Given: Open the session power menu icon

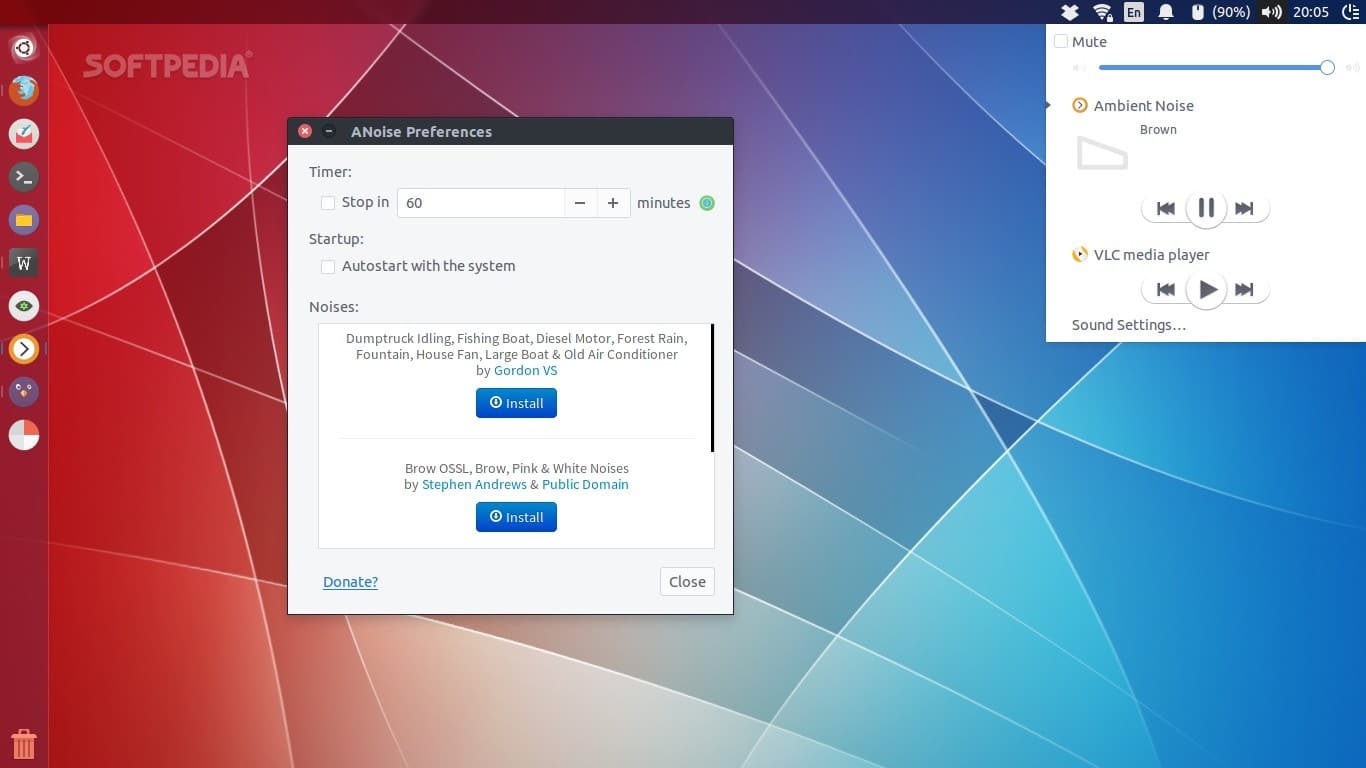Looking at the screenshot, I should [1349, 12].
